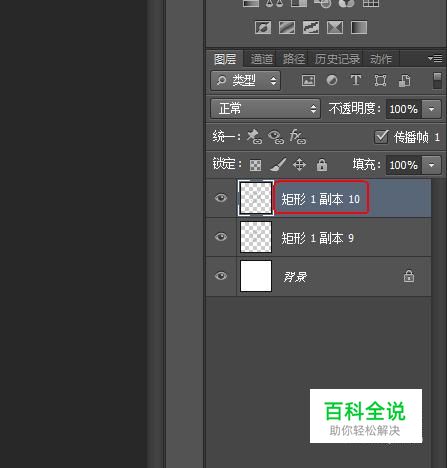
Task: Add a Color Balance adjustment (scales icon)
Action: click(x=274, y=3)
